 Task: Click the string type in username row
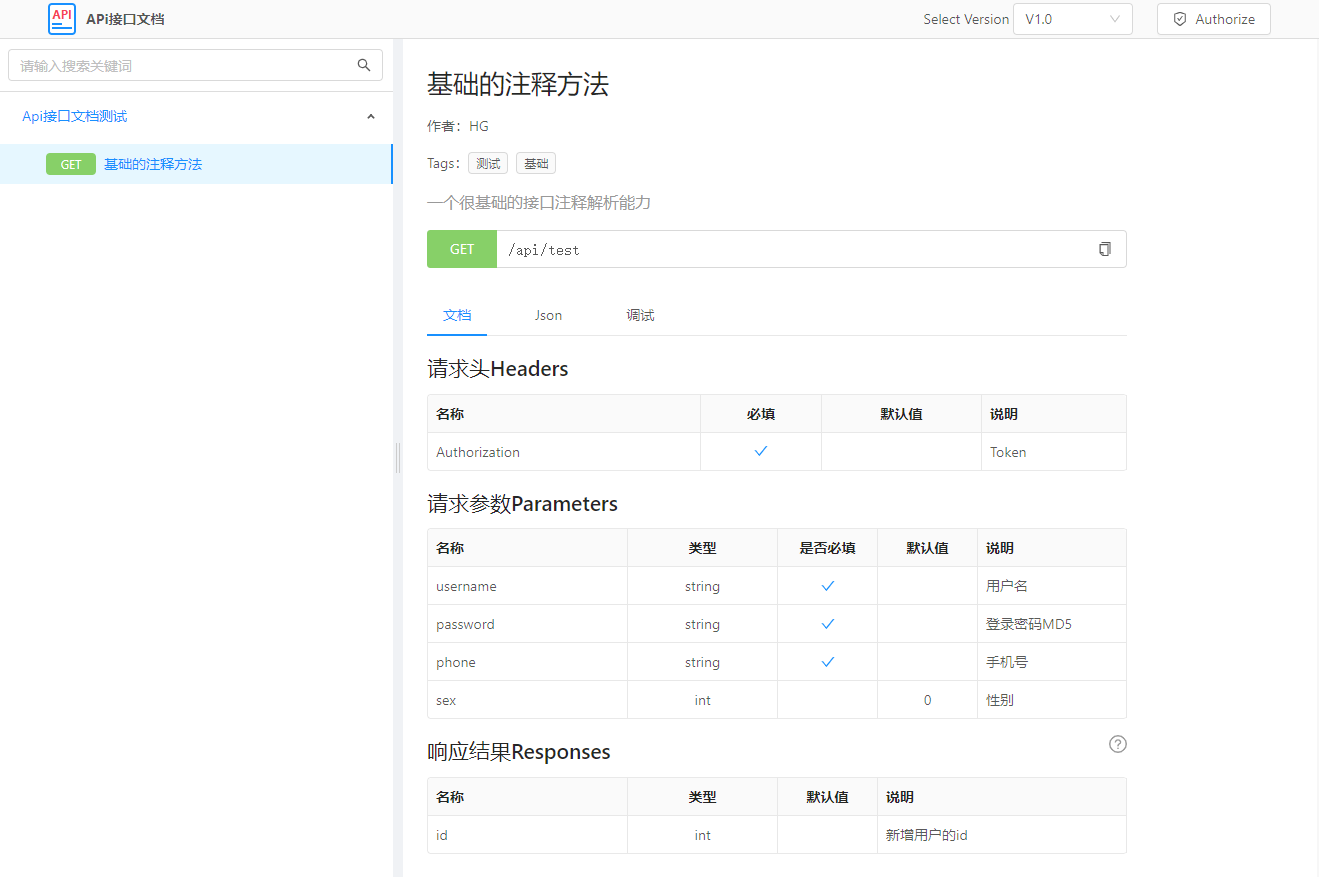click(x=702, y=586)
